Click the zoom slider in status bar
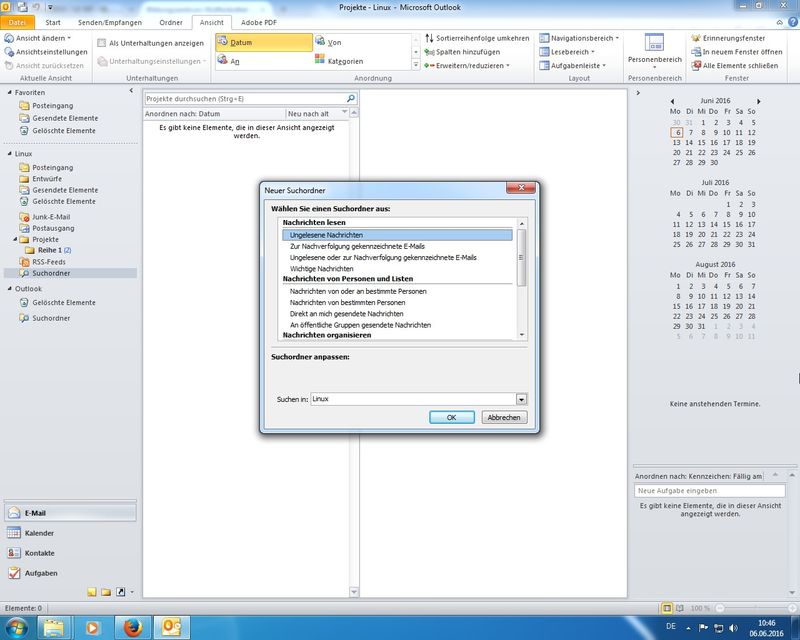Viewport: 800px width, 640px height. click(x=755, y=608)
